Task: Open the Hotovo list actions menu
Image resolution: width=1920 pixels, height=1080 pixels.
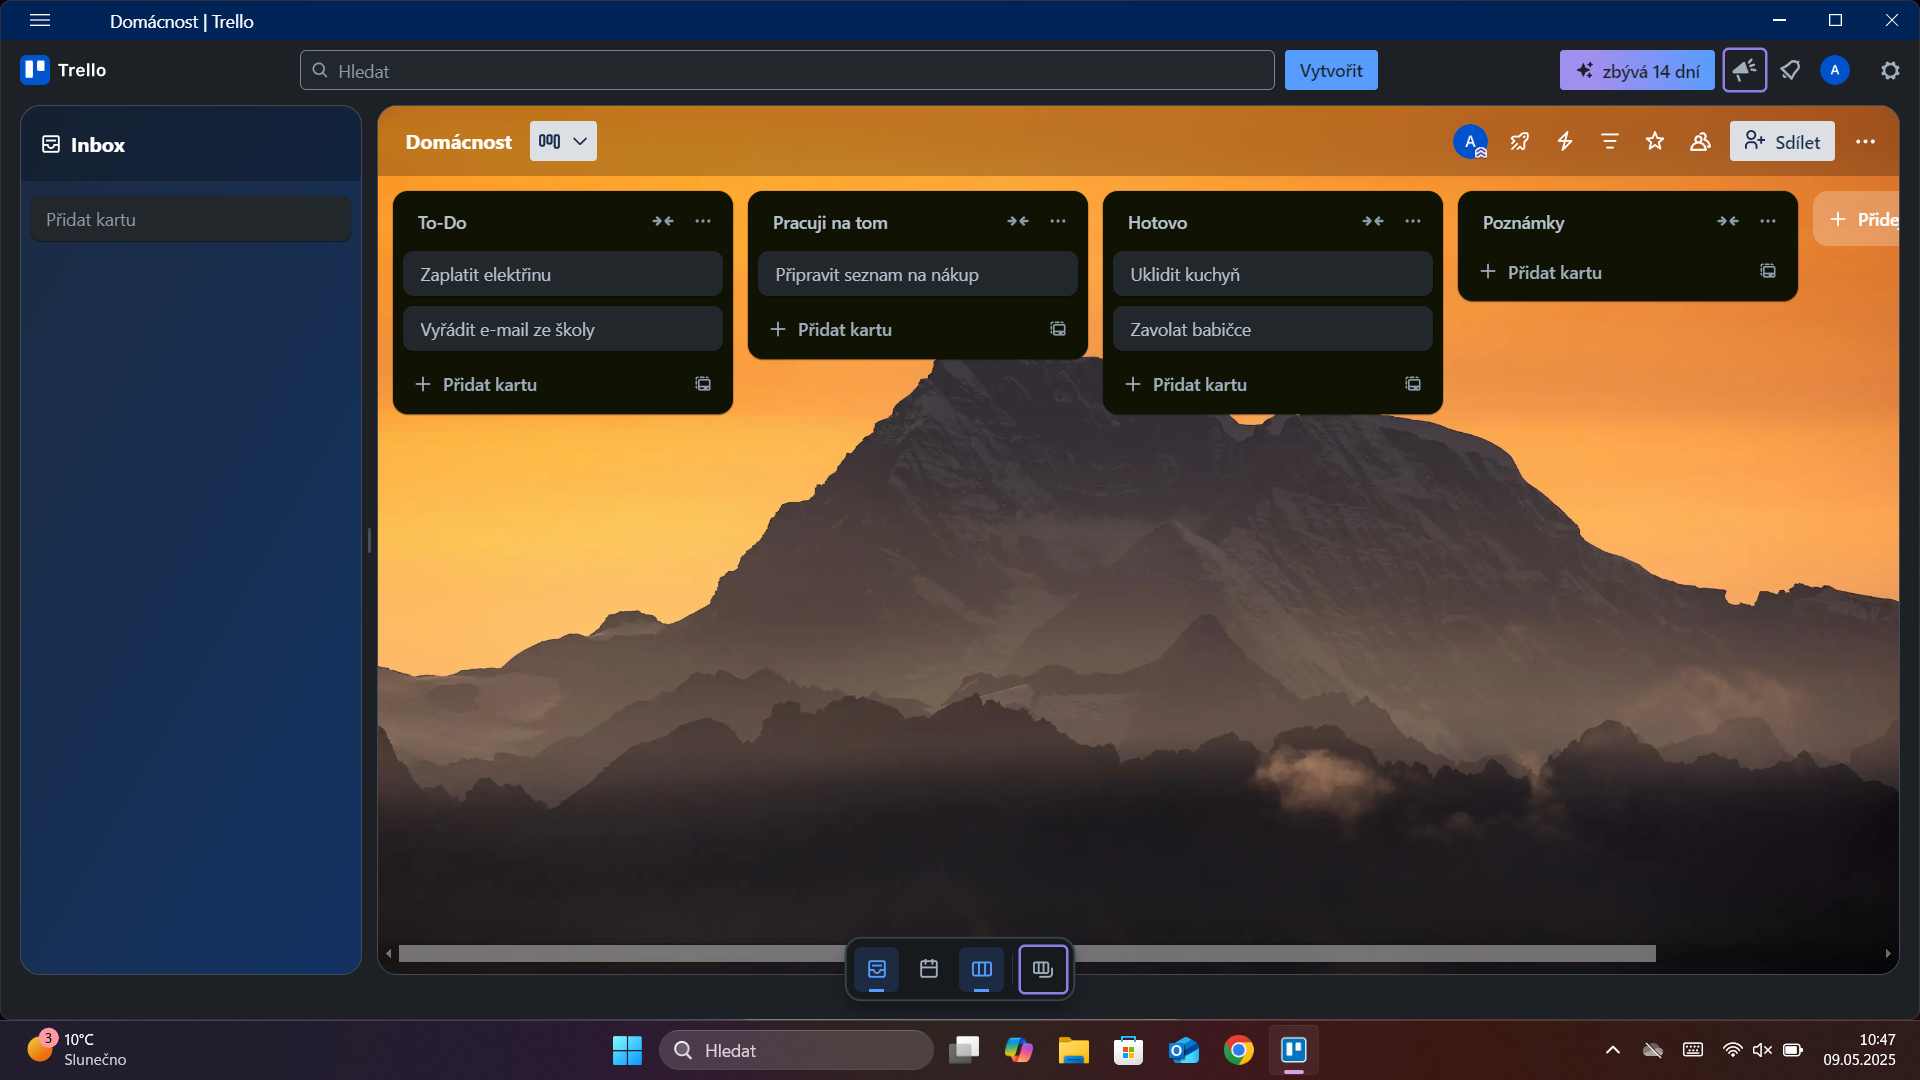Action: tap(1412, 221)
